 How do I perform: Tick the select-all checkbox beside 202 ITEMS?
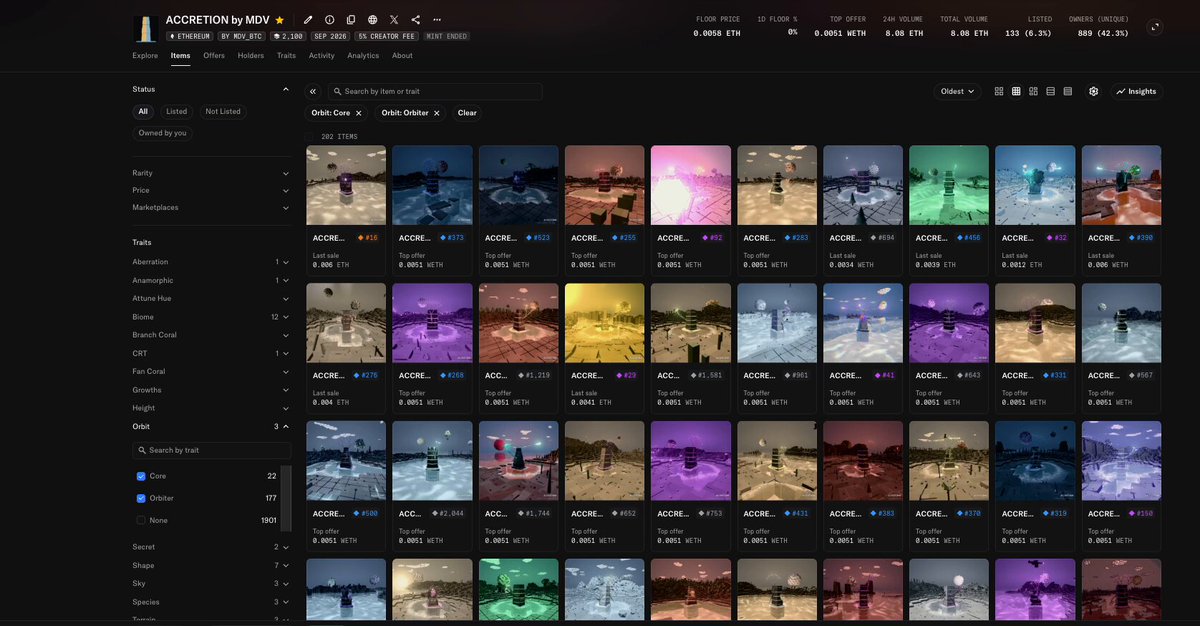pos(310,136)
